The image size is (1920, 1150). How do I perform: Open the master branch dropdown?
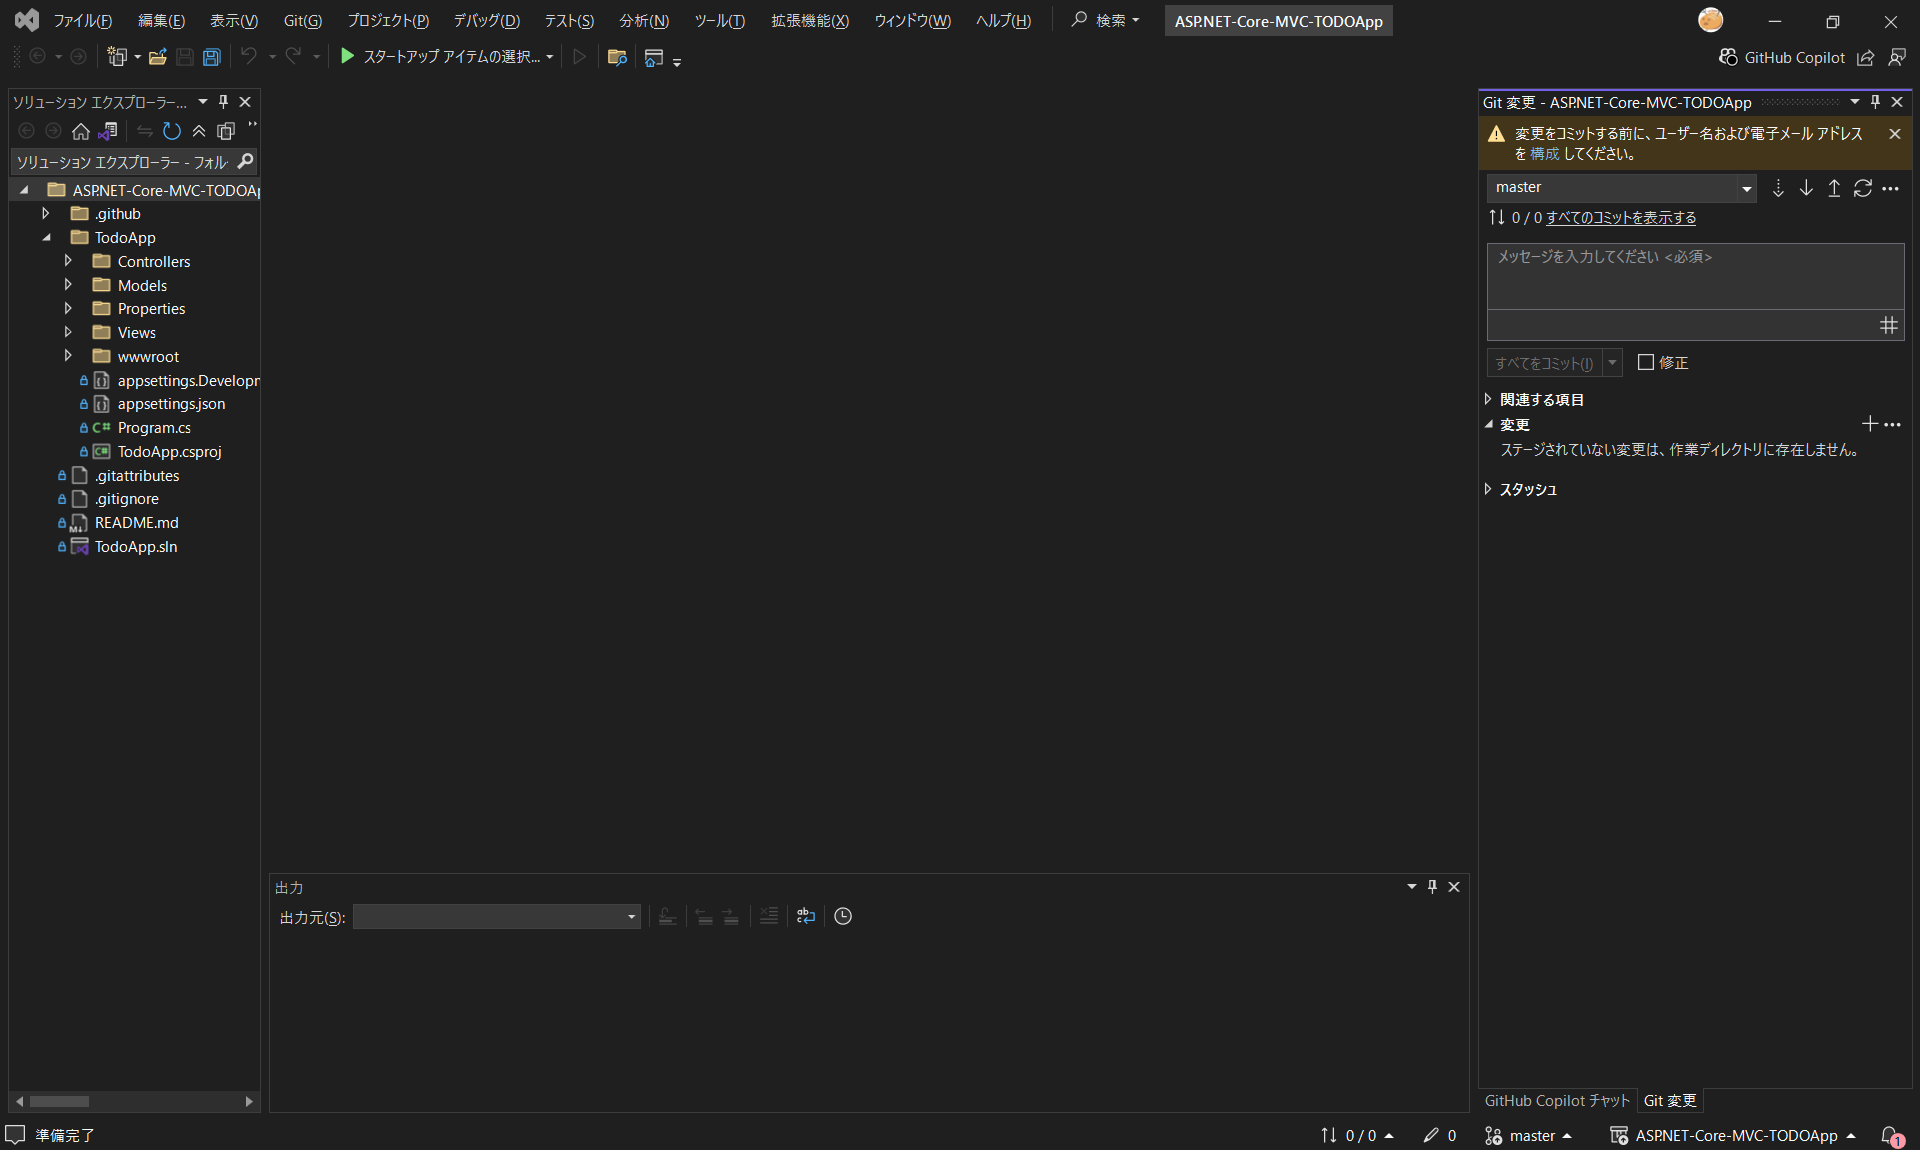1746,188
